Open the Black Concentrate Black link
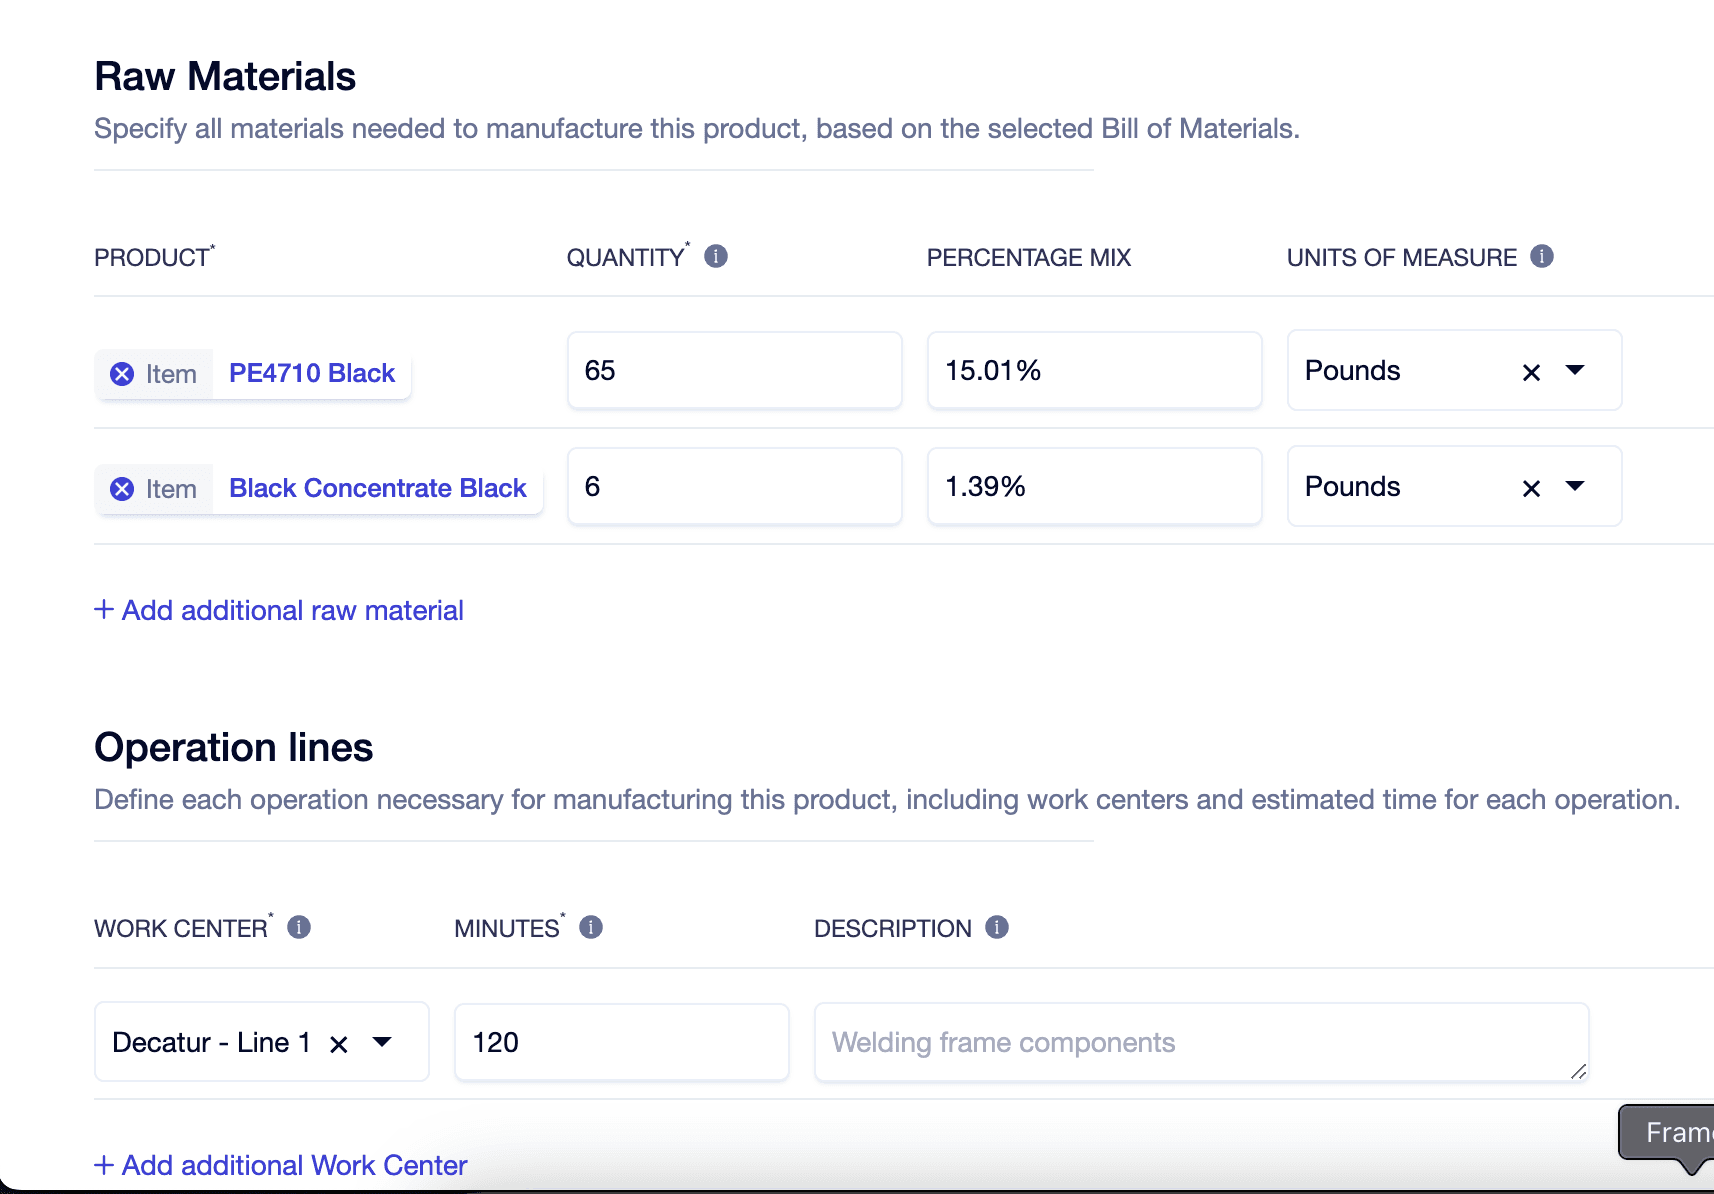This screenshot has width=1714, height=1194. pos(377,489)
